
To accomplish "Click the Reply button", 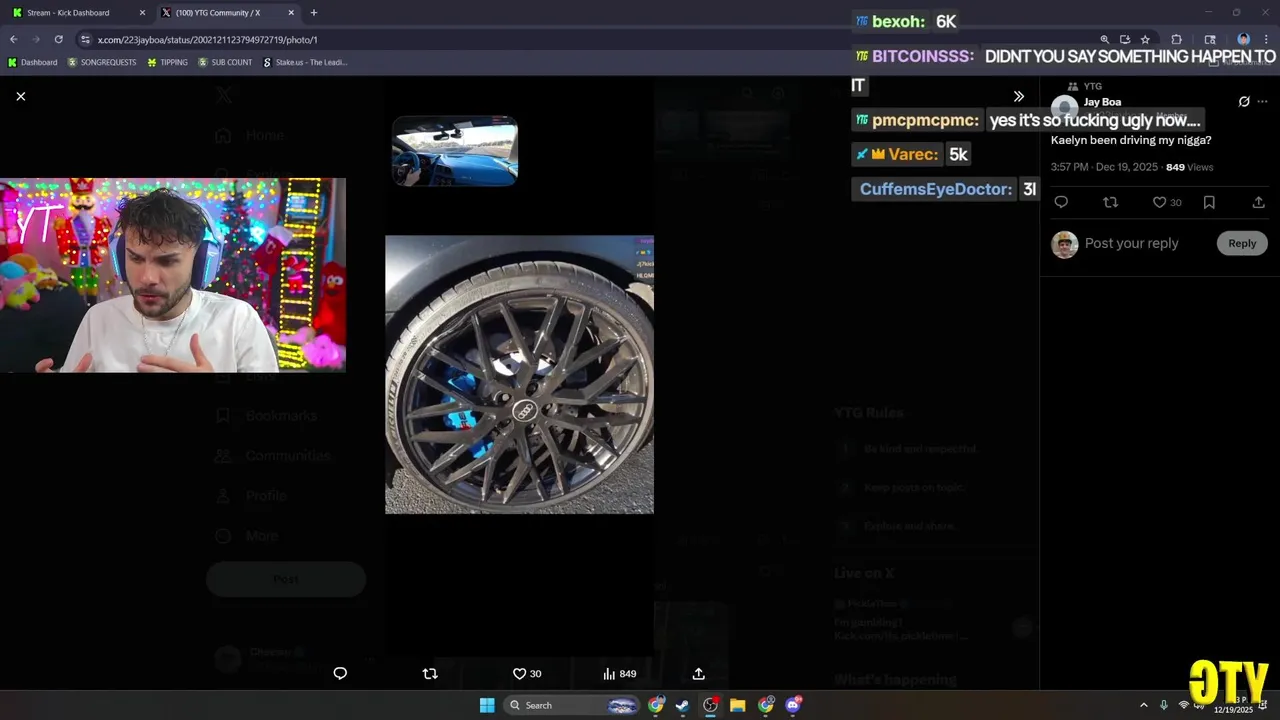I will click(1242, 243).
